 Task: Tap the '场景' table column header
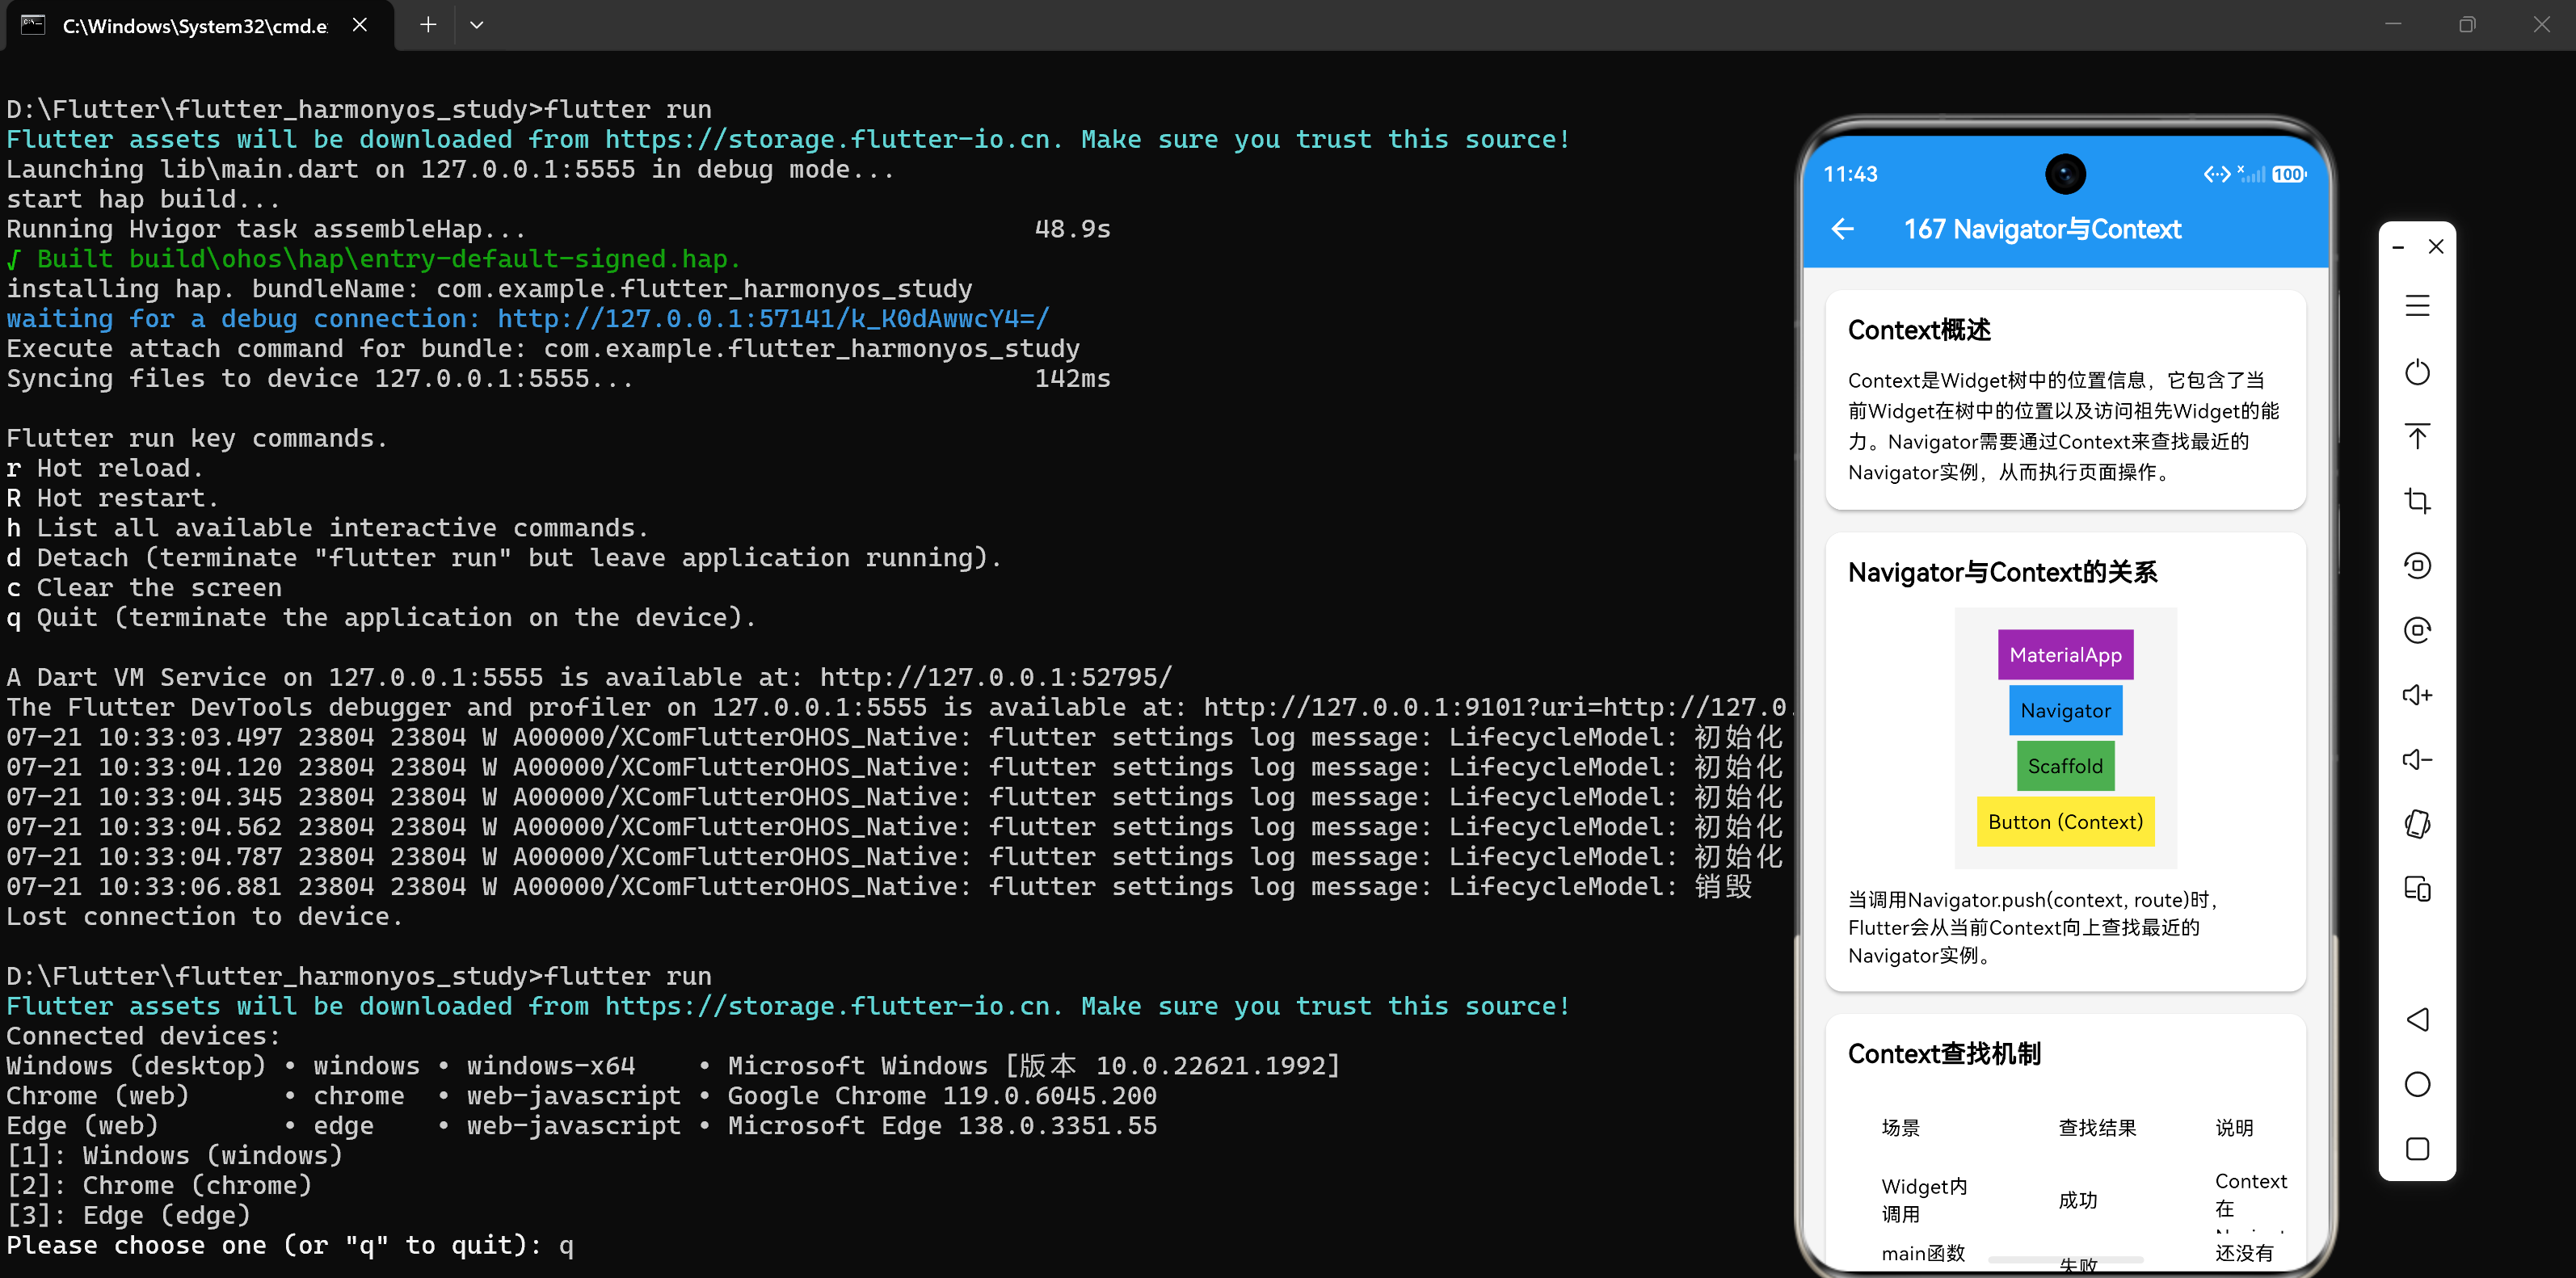point(1900,1128)
